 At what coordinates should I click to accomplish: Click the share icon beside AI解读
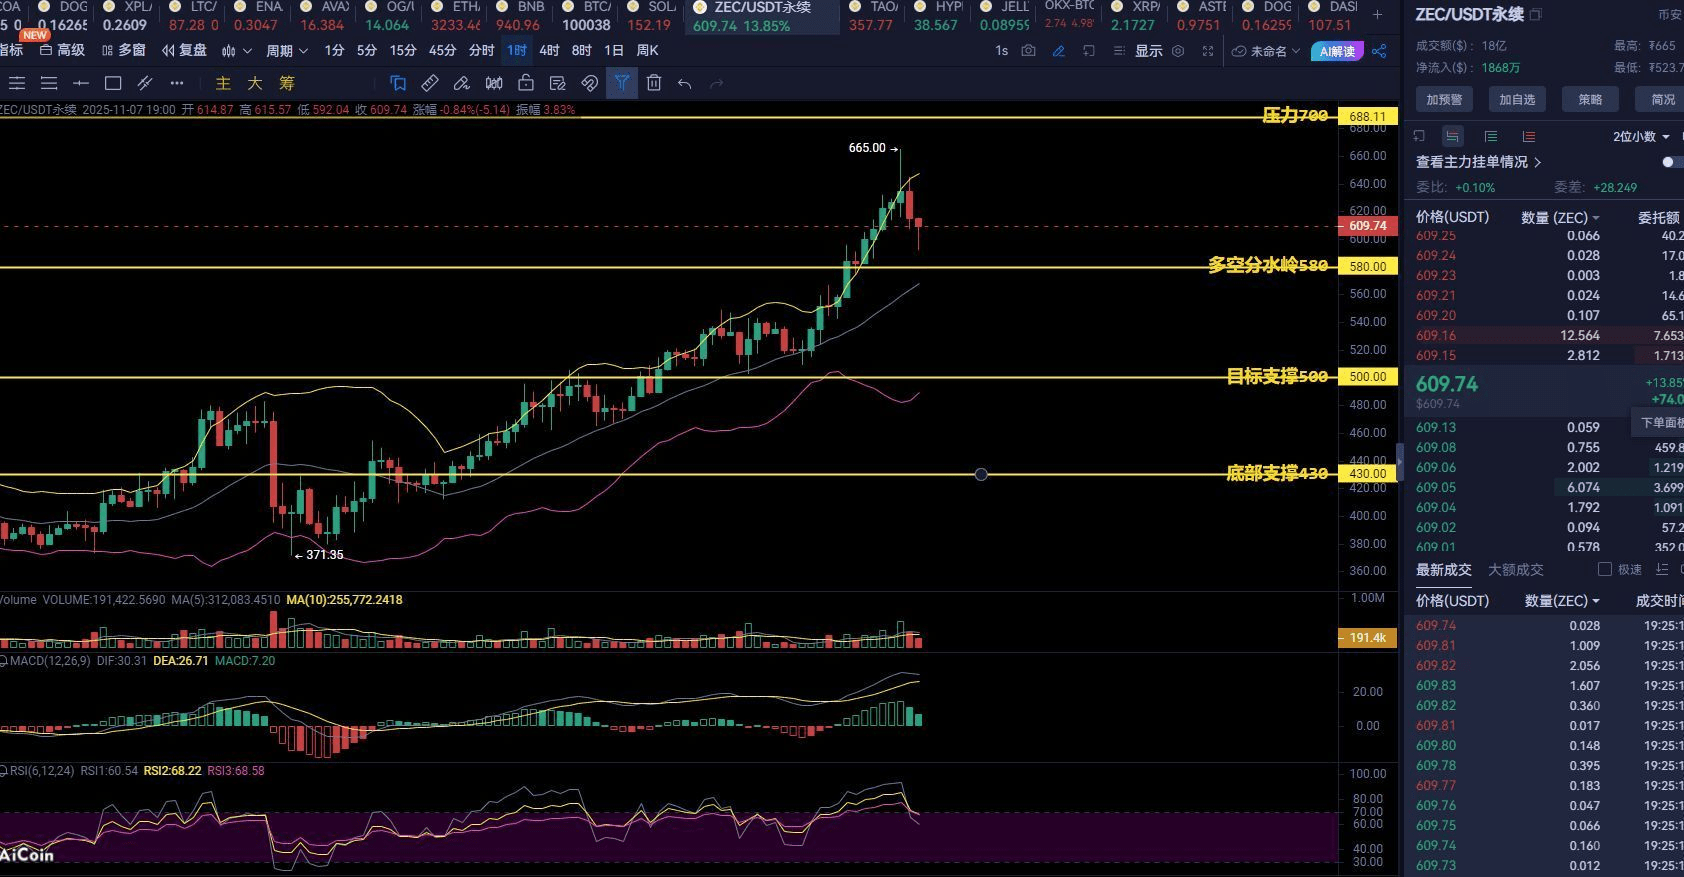tap(1380, 51)
